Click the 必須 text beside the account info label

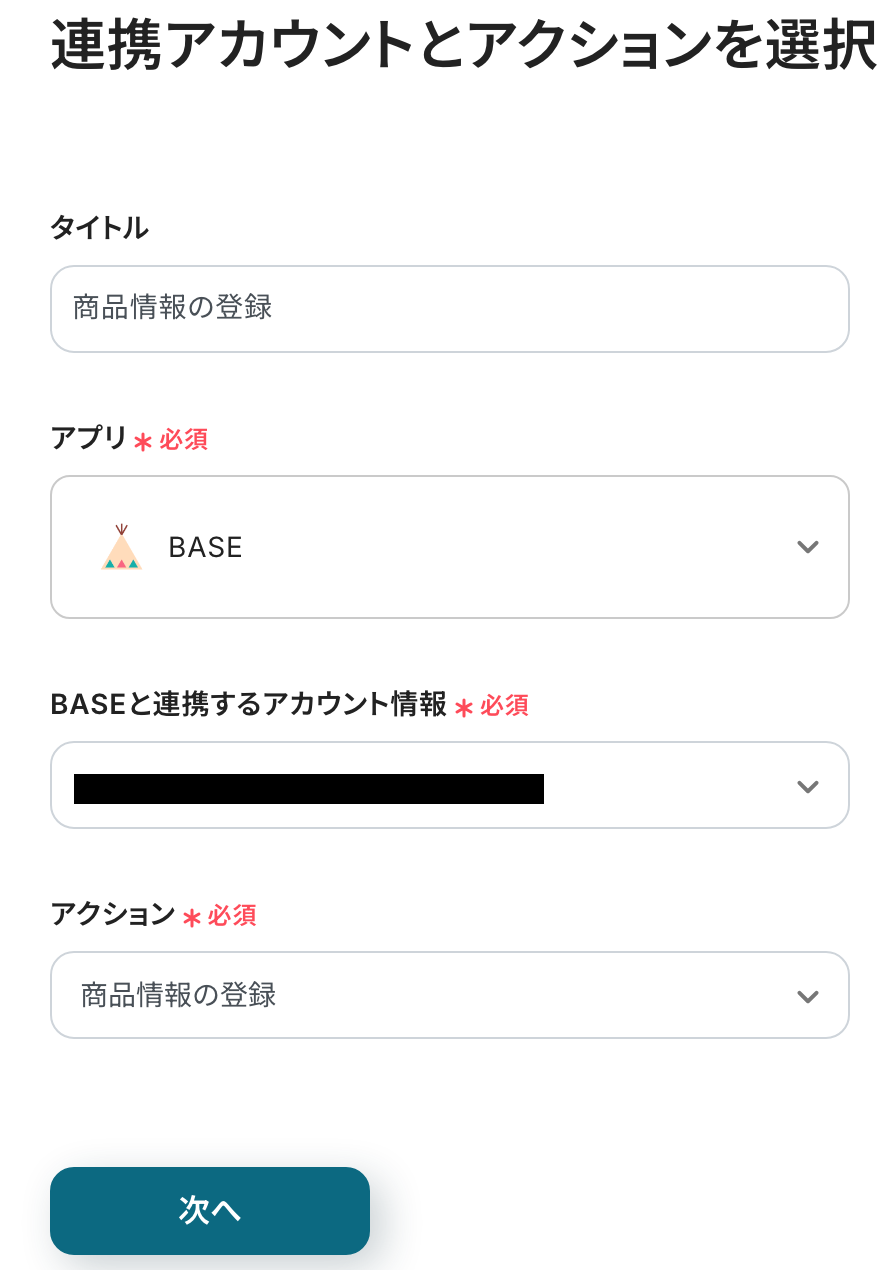pos(505,706)
